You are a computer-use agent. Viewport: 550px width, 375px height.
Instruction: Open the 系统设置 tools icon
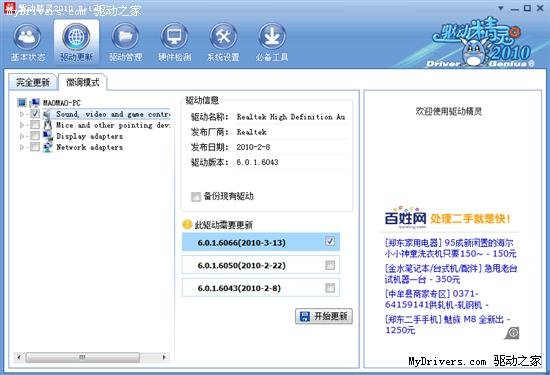(x=223, y=37)
